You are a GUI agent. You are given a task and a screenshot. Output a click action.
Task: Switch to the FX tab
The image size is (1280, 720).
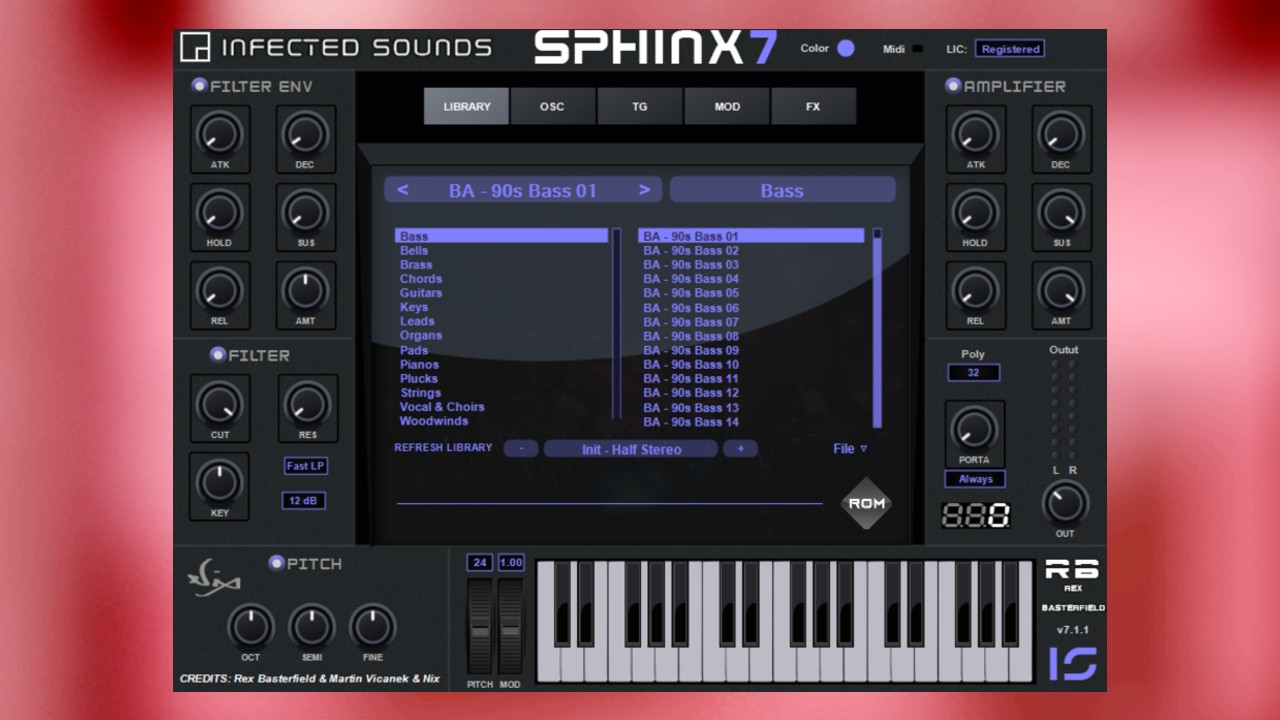813,106
